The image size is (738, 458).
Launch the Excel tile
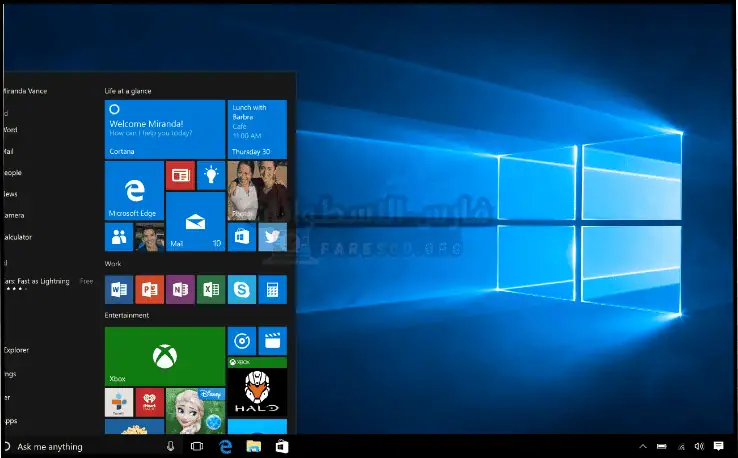coord(211,289)
